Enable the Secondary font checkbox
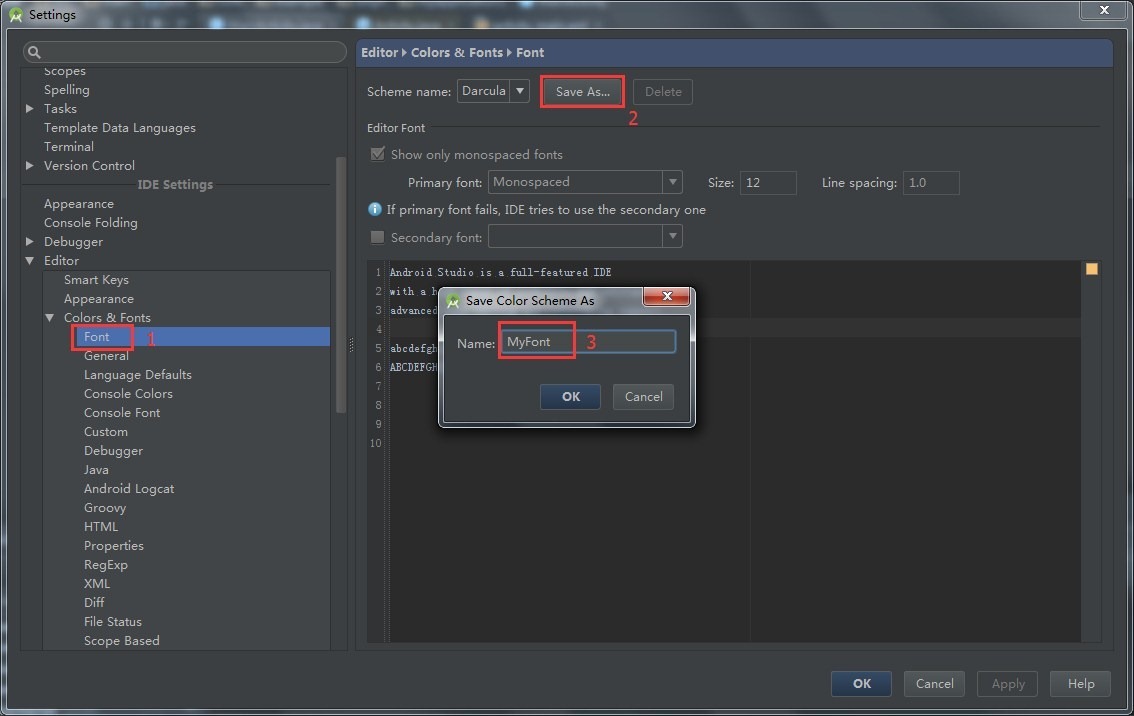Screen dimensions: 1134x716 378,238
